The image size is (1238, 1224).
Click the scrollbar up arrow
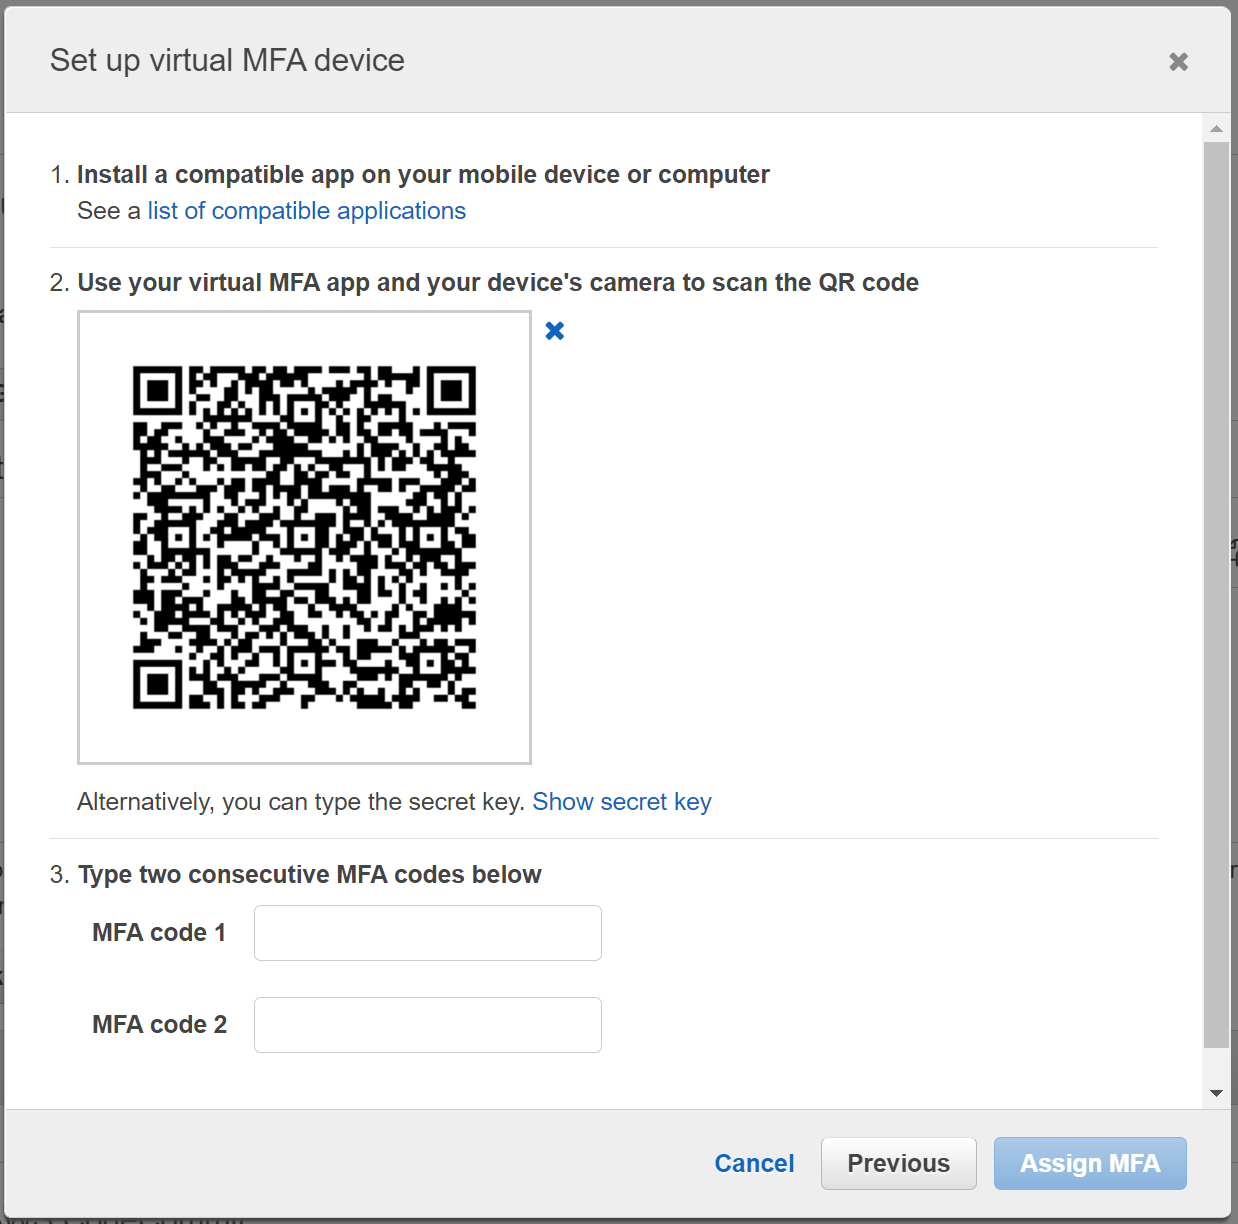1216,129
